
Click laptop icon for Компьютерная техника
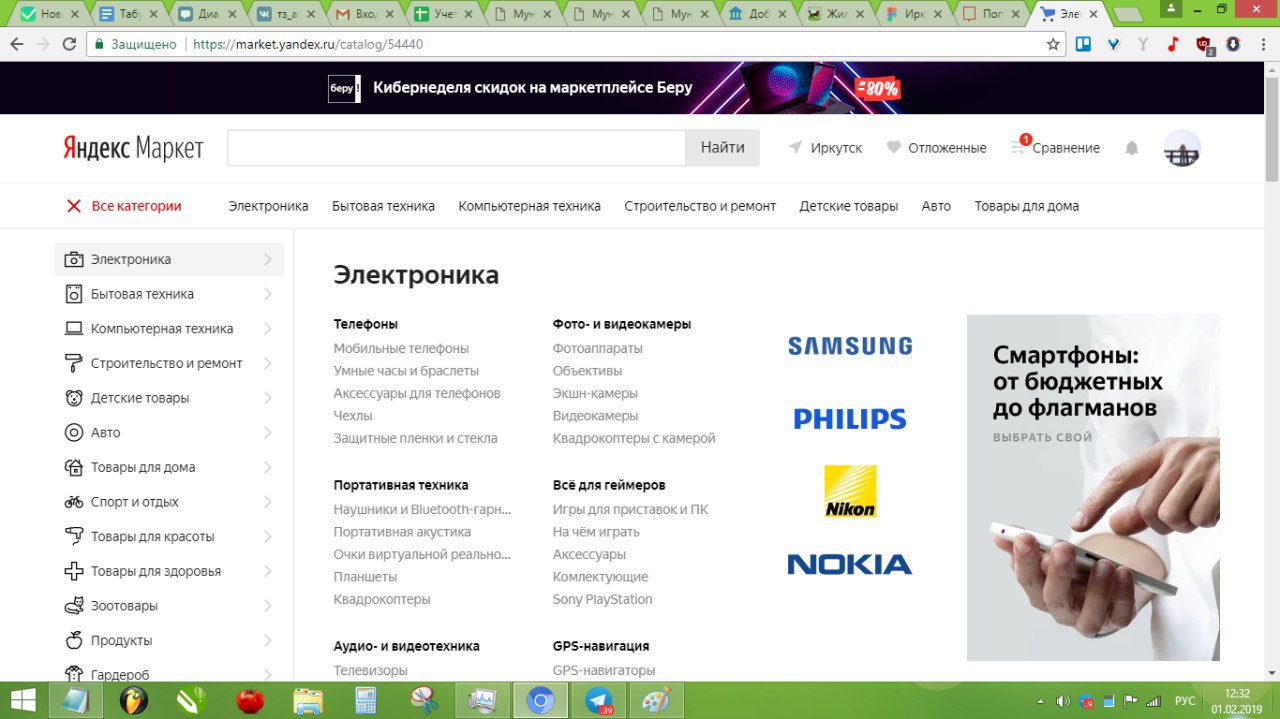click(x=74, y=329)
